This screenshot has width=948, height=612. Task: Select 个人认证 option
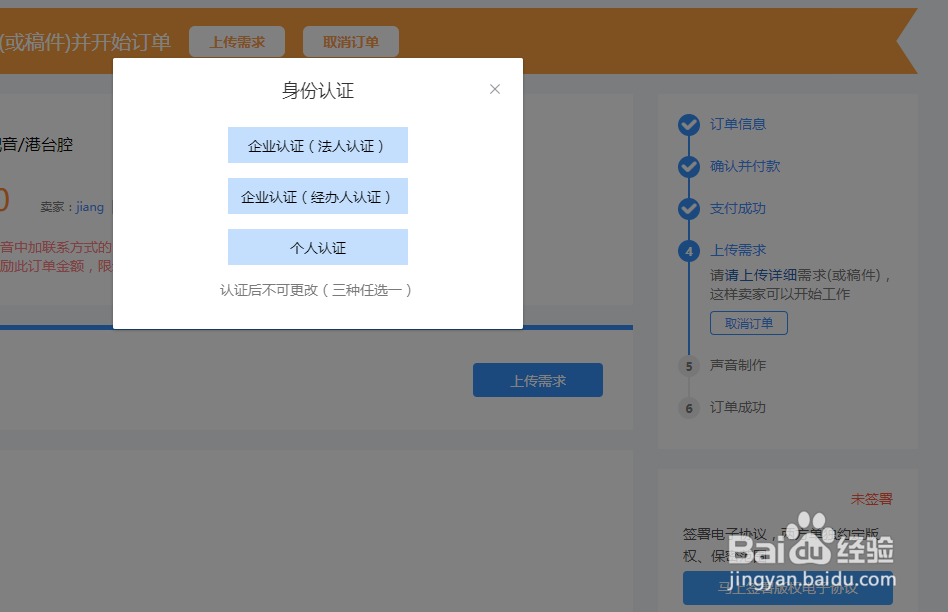pos(317,247)
